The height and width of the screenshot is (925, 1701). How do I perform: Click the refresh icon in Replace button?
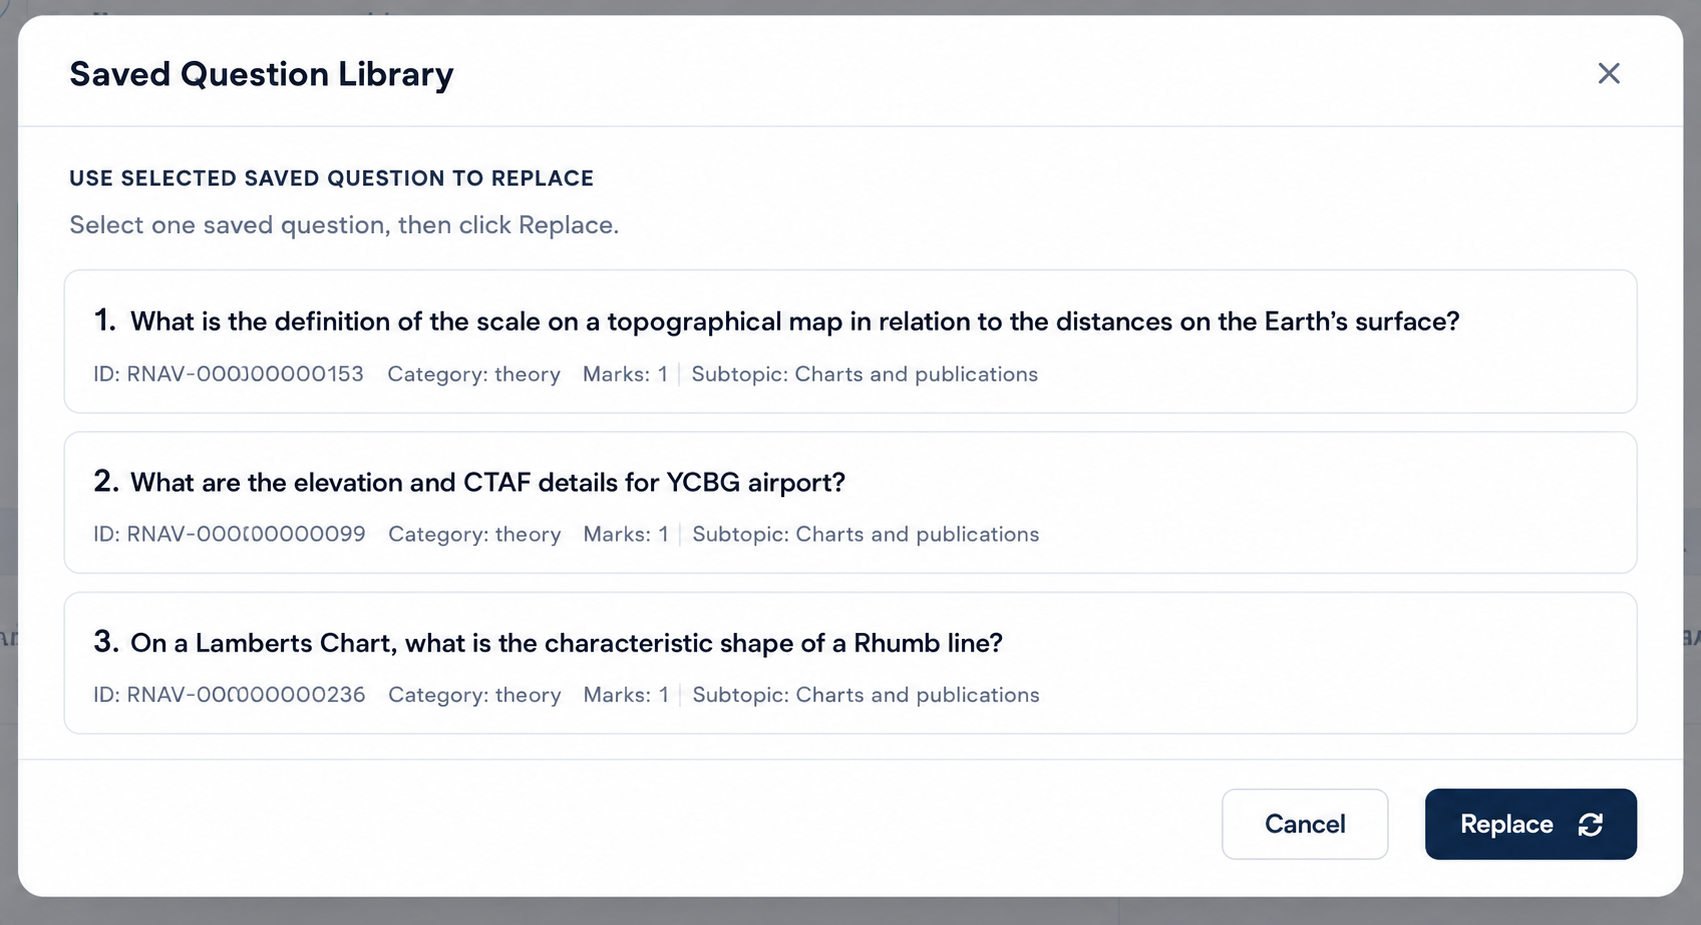1590,824
